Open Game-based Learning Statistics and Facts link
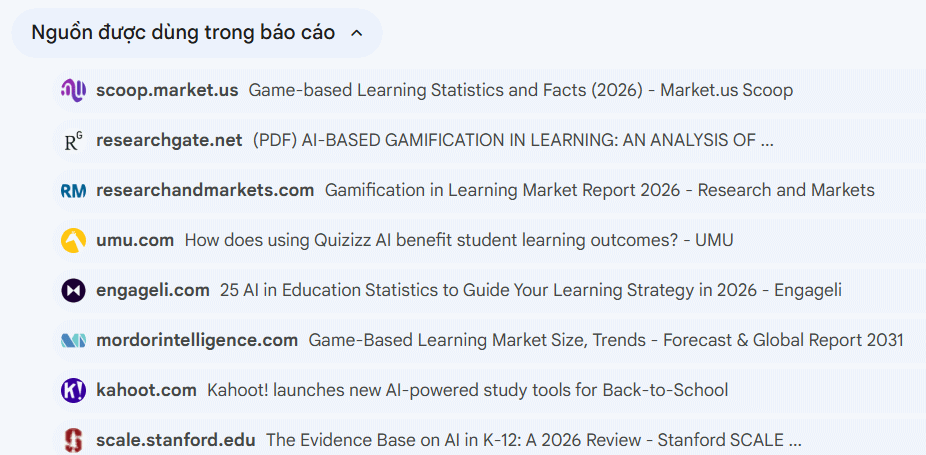 pos(520,90)
